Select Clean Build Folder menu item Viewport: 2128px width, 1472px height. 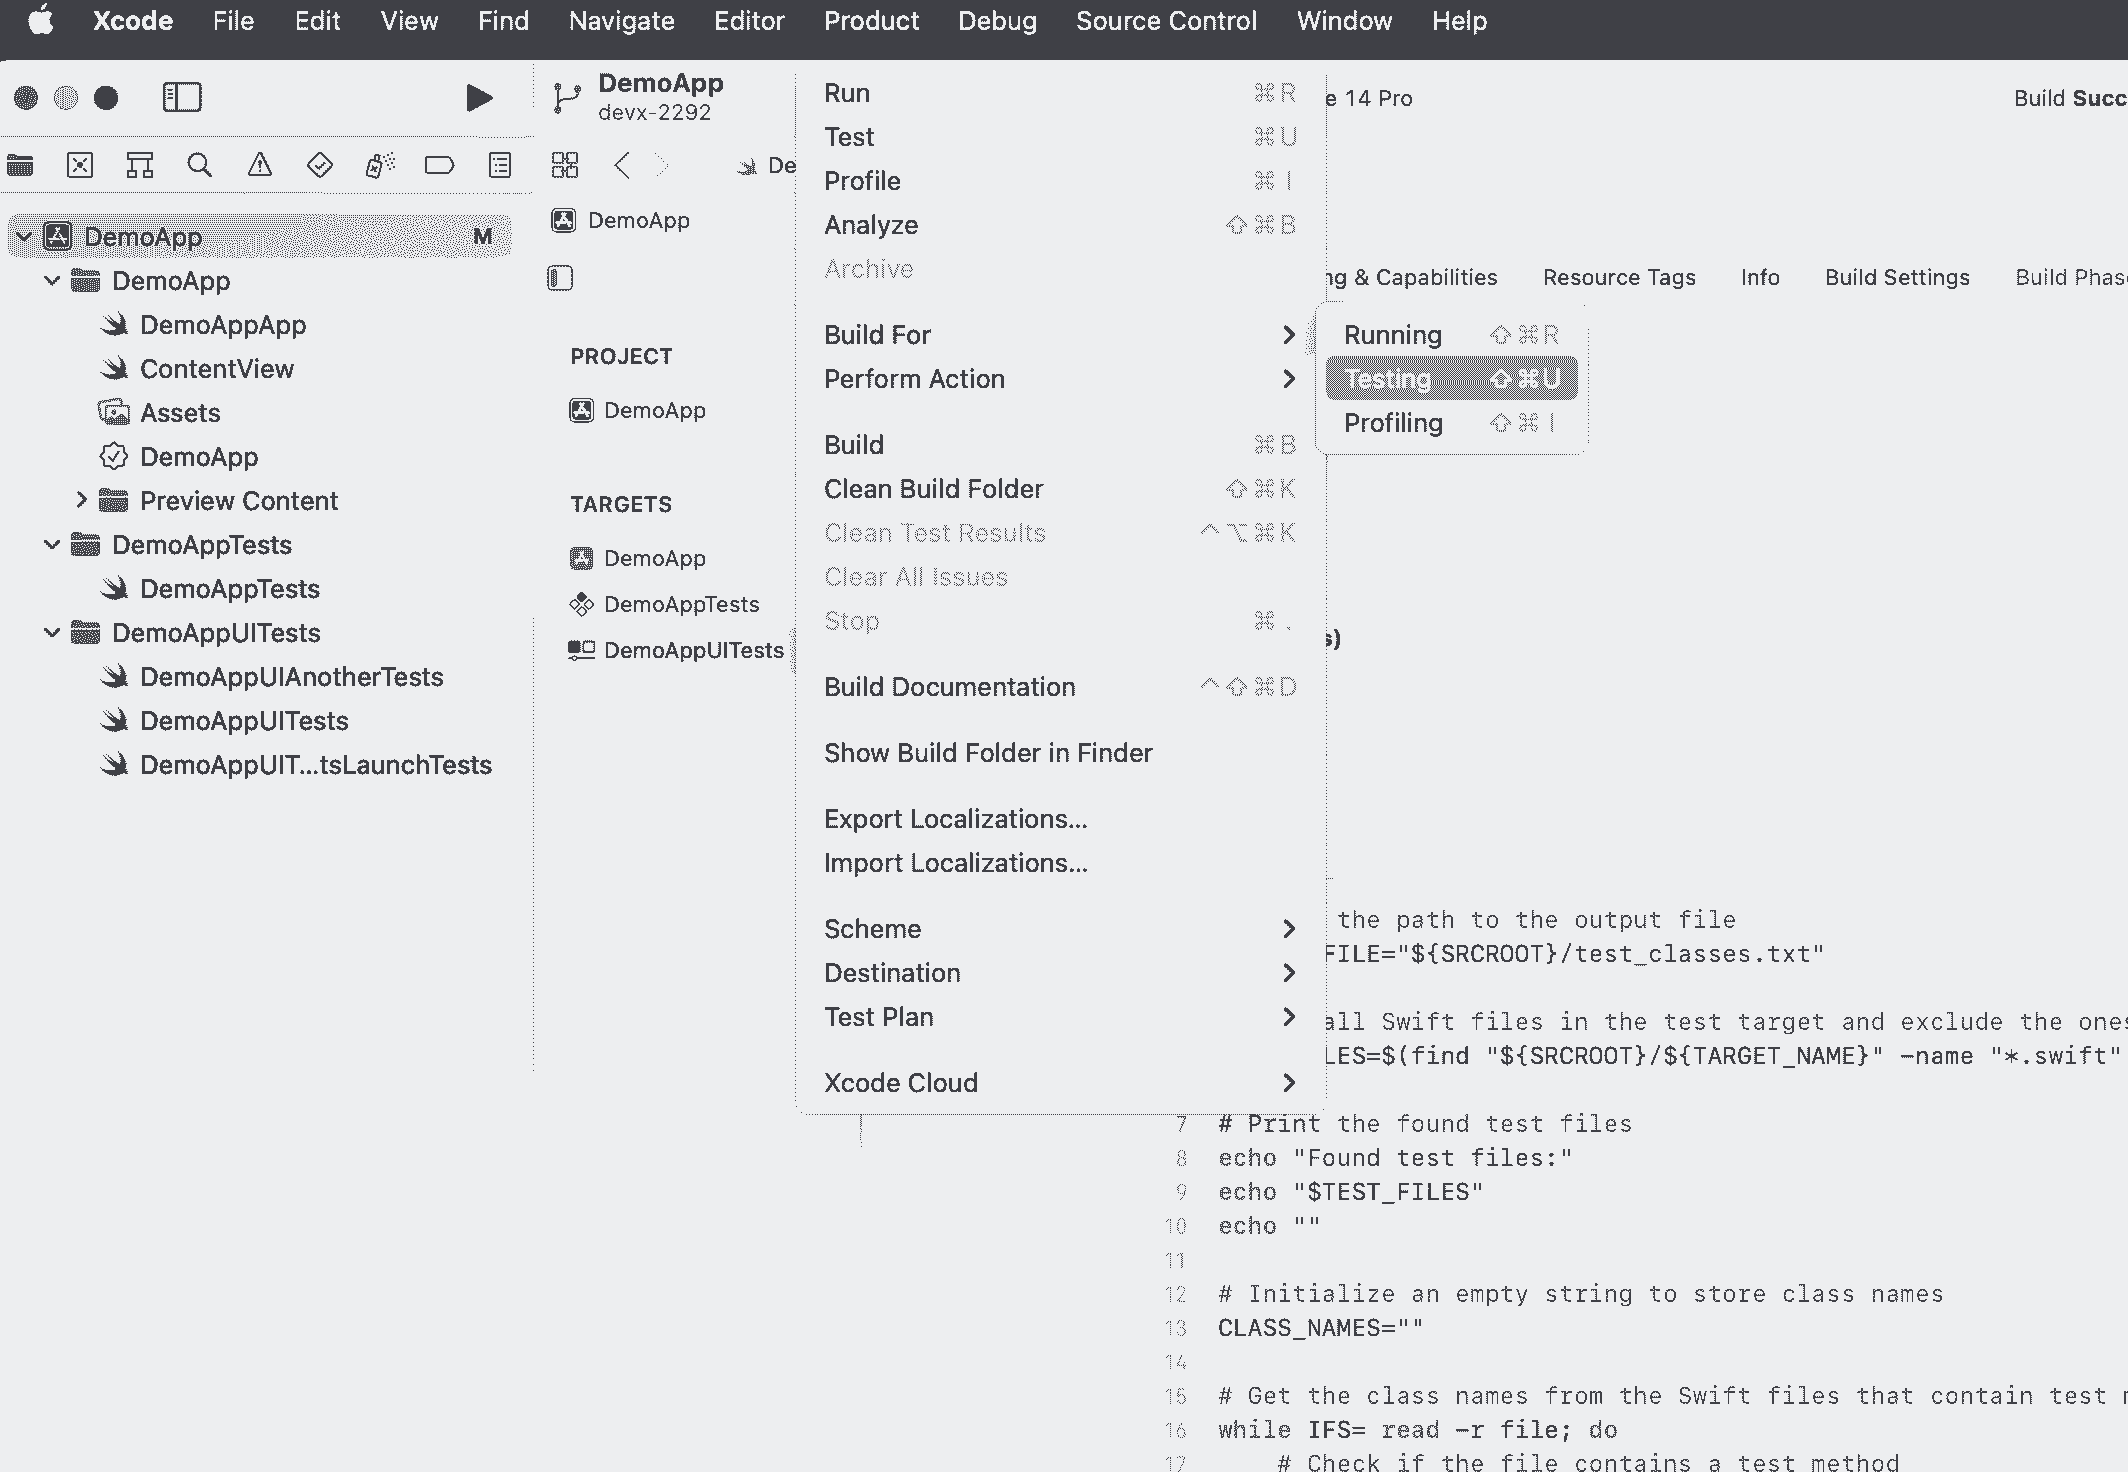click(933, 489)
